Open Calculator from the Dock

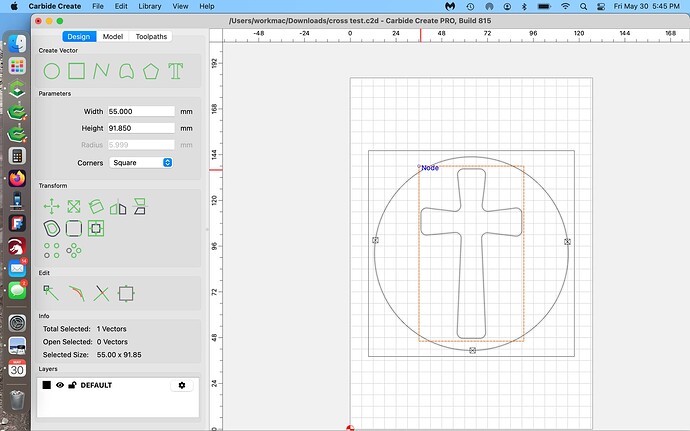click(17, 156)
